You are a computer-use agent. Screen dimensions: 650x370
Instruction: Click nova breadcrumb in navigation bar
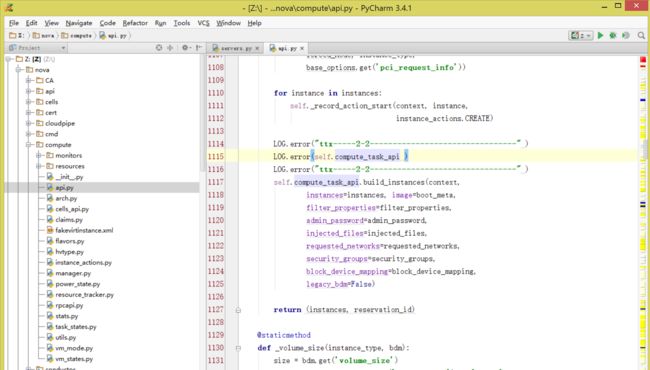point(44,36)
